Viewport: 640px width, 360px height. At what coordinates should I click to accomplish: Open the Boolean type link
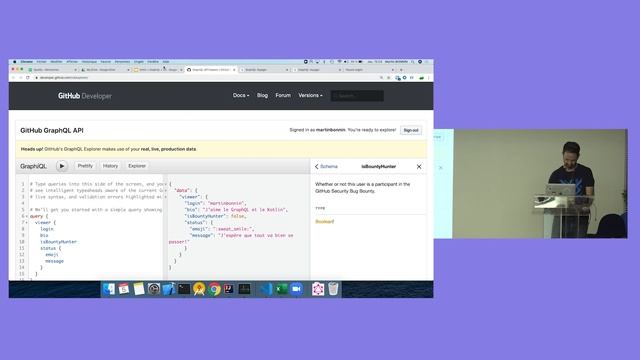click(x=324, y=222)
